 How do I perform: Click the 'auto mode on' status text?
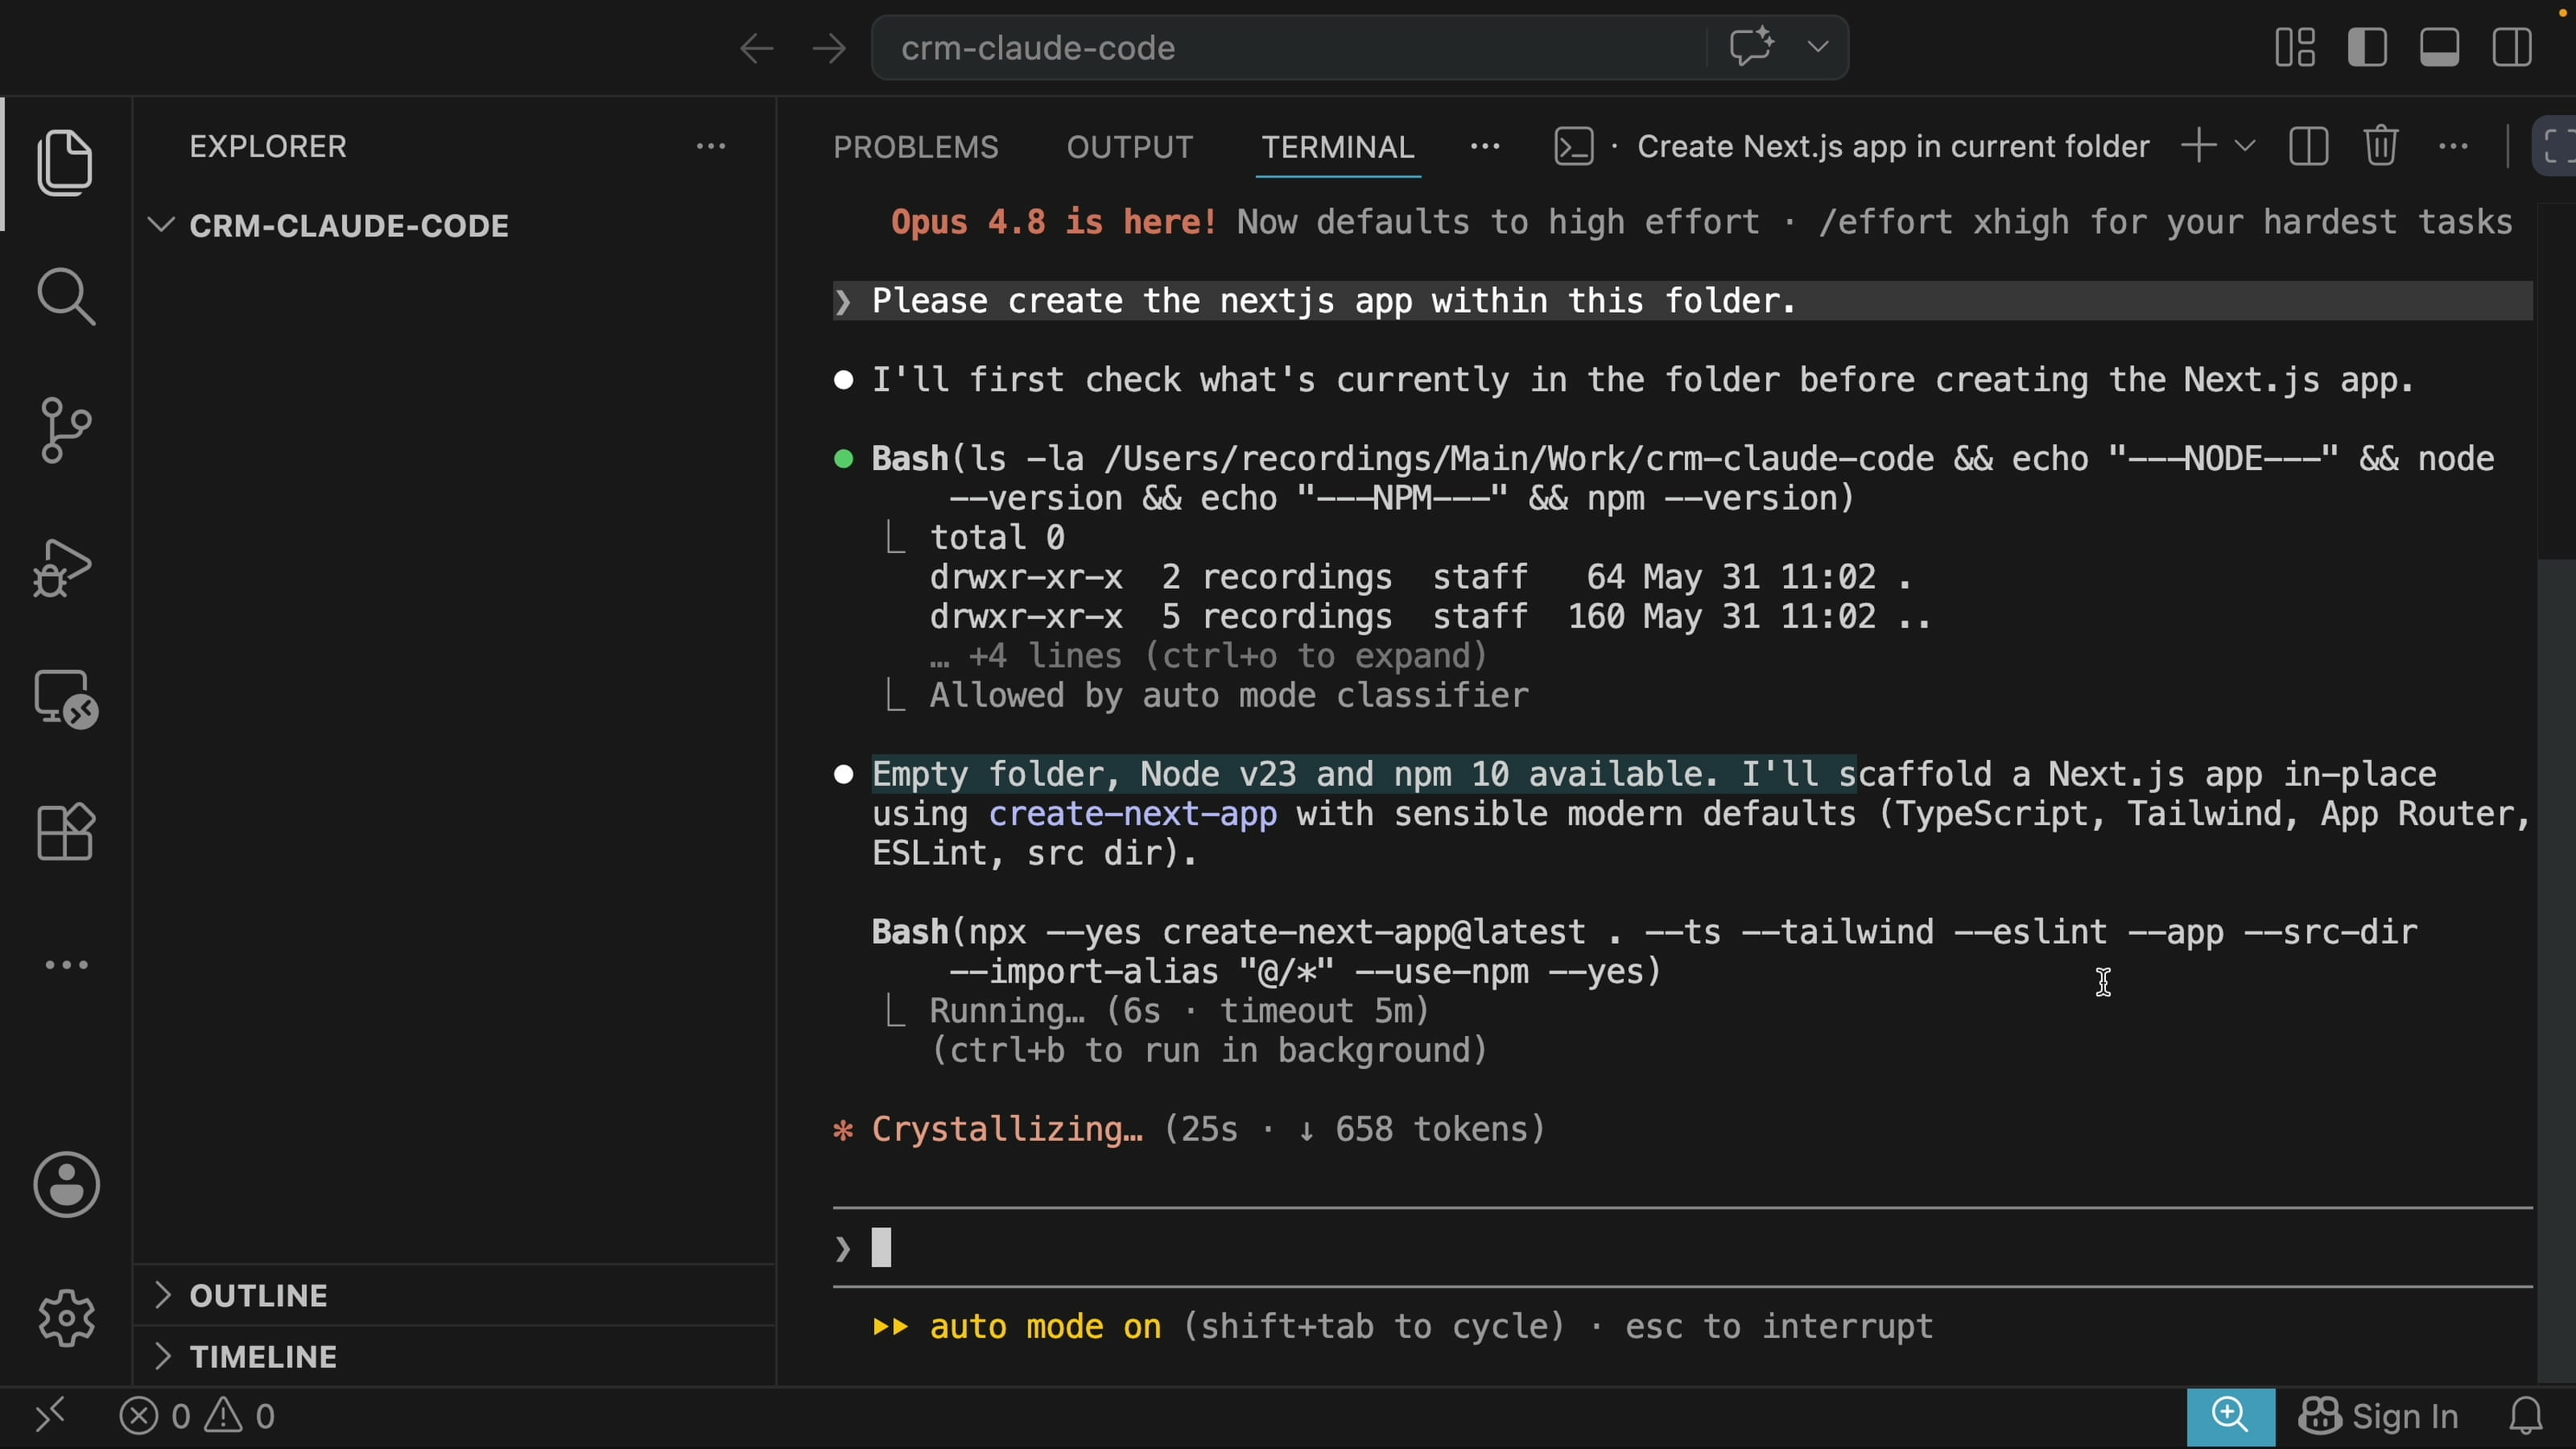click(1045, 1326)
